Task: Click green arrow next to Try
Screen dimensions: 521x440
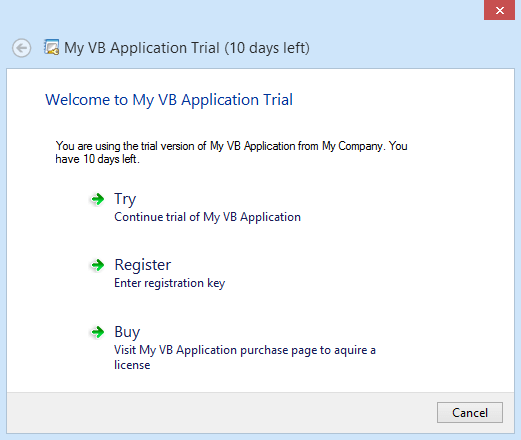Action: pos(98,199)
